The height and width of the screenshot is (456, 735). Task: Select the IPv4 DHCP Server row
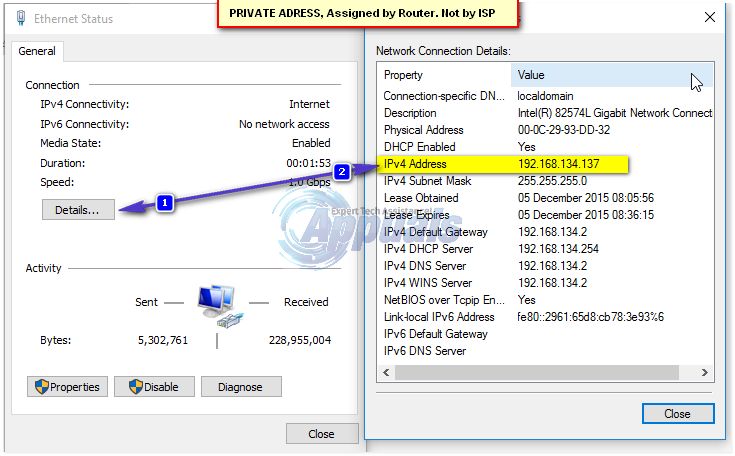(545, 249)
